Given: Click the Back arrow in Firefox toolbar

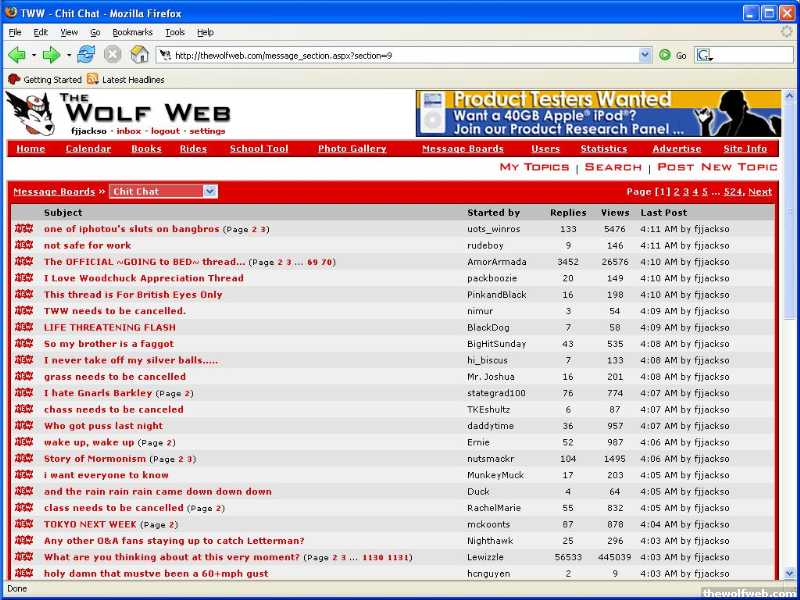Looking at the screenshot, I should [17, 55].
